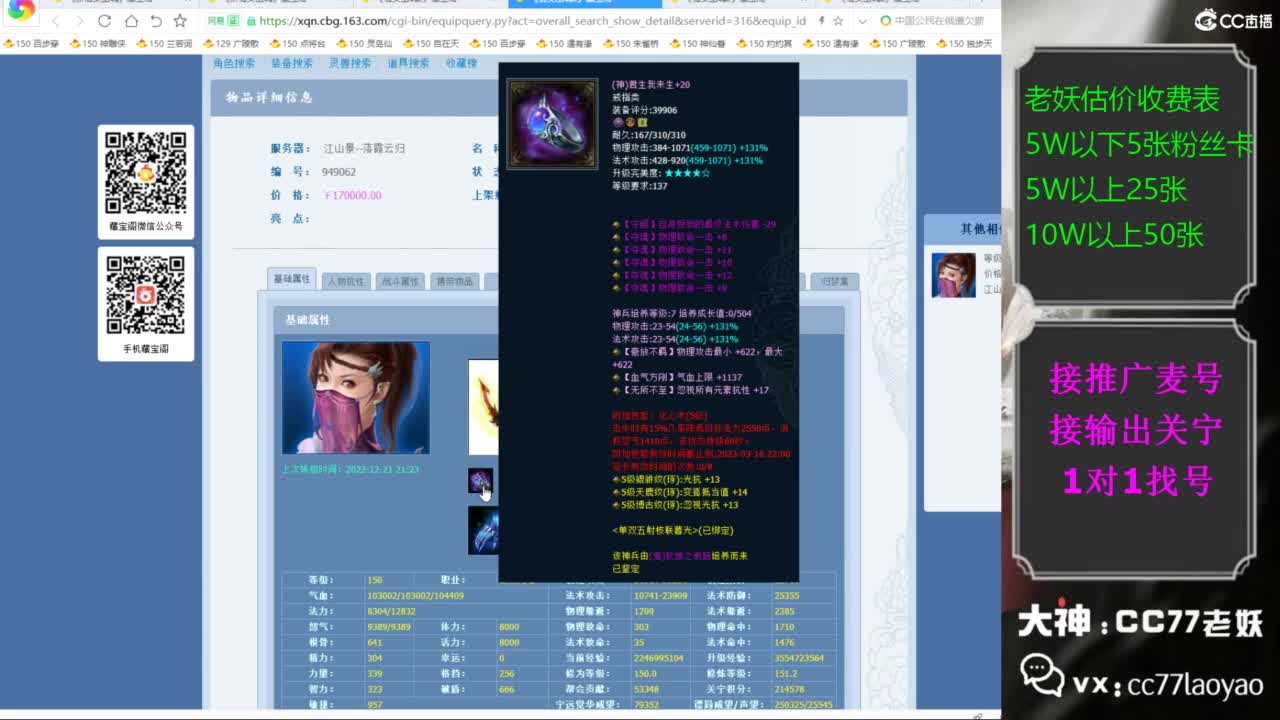Image resolution: width=1280 pixels, height=720 pixels.
Task: Switch to the 人物抗性 tab
Action: click(346, 282)
